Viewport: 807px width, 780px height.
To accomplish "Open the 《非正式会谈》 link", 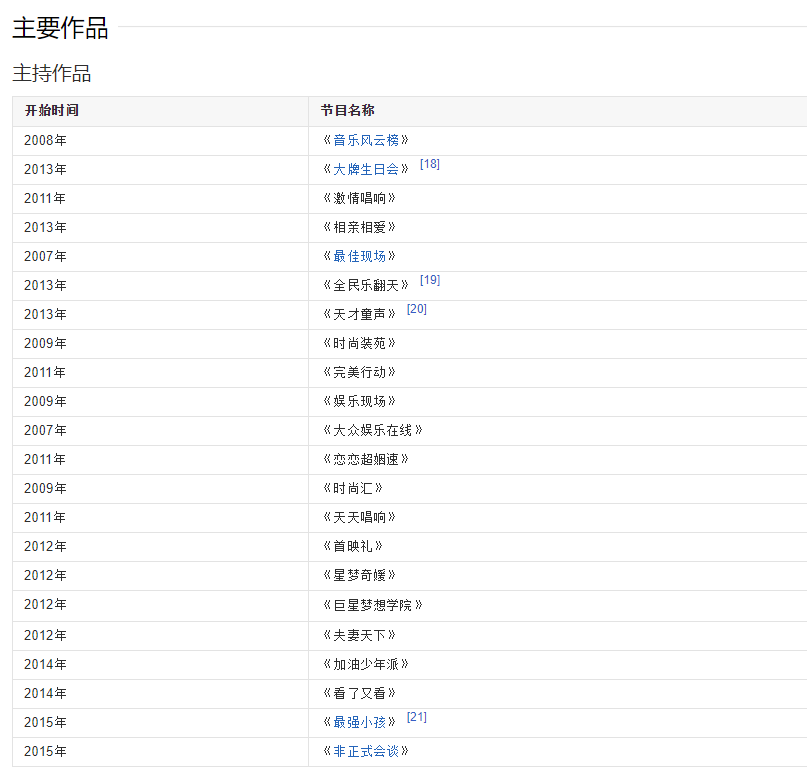I will point(366,751).
